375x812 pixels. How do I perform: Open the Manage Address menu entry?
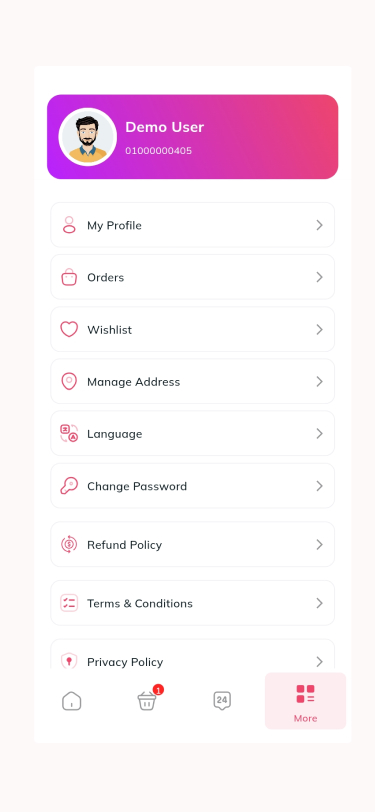point(193,382)
